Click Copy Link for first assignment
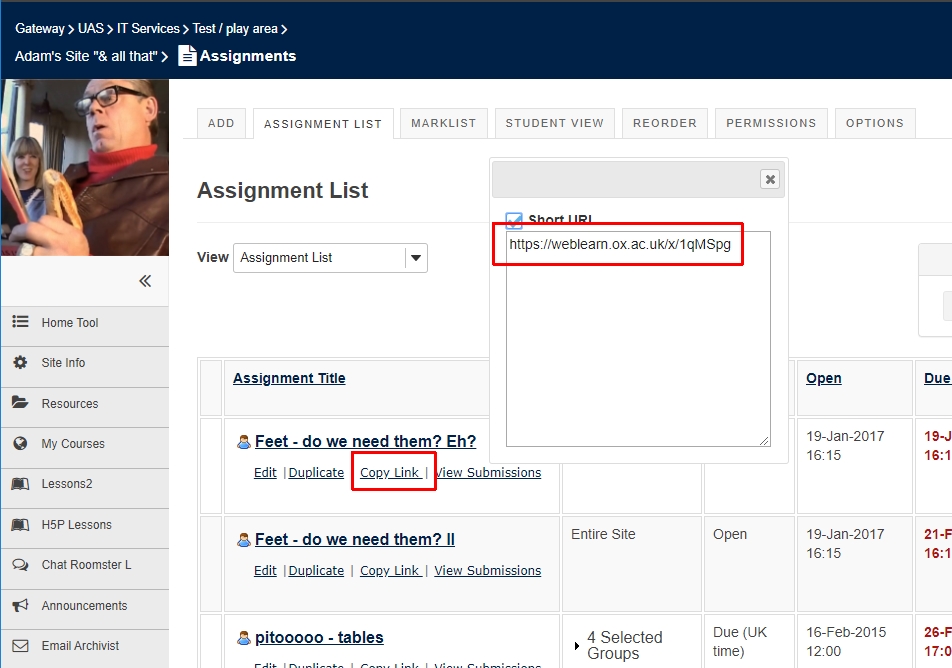 click(390, 473)
